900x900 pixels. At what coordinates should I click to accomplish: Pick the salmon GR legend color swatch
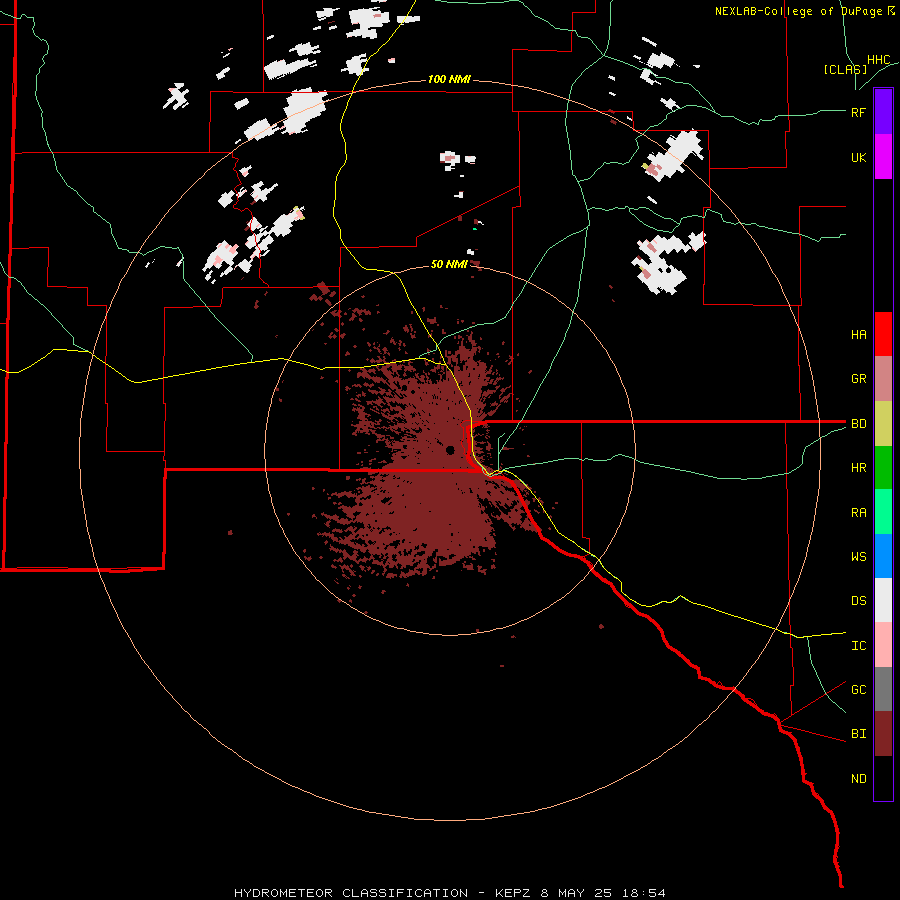click(883, 379)
